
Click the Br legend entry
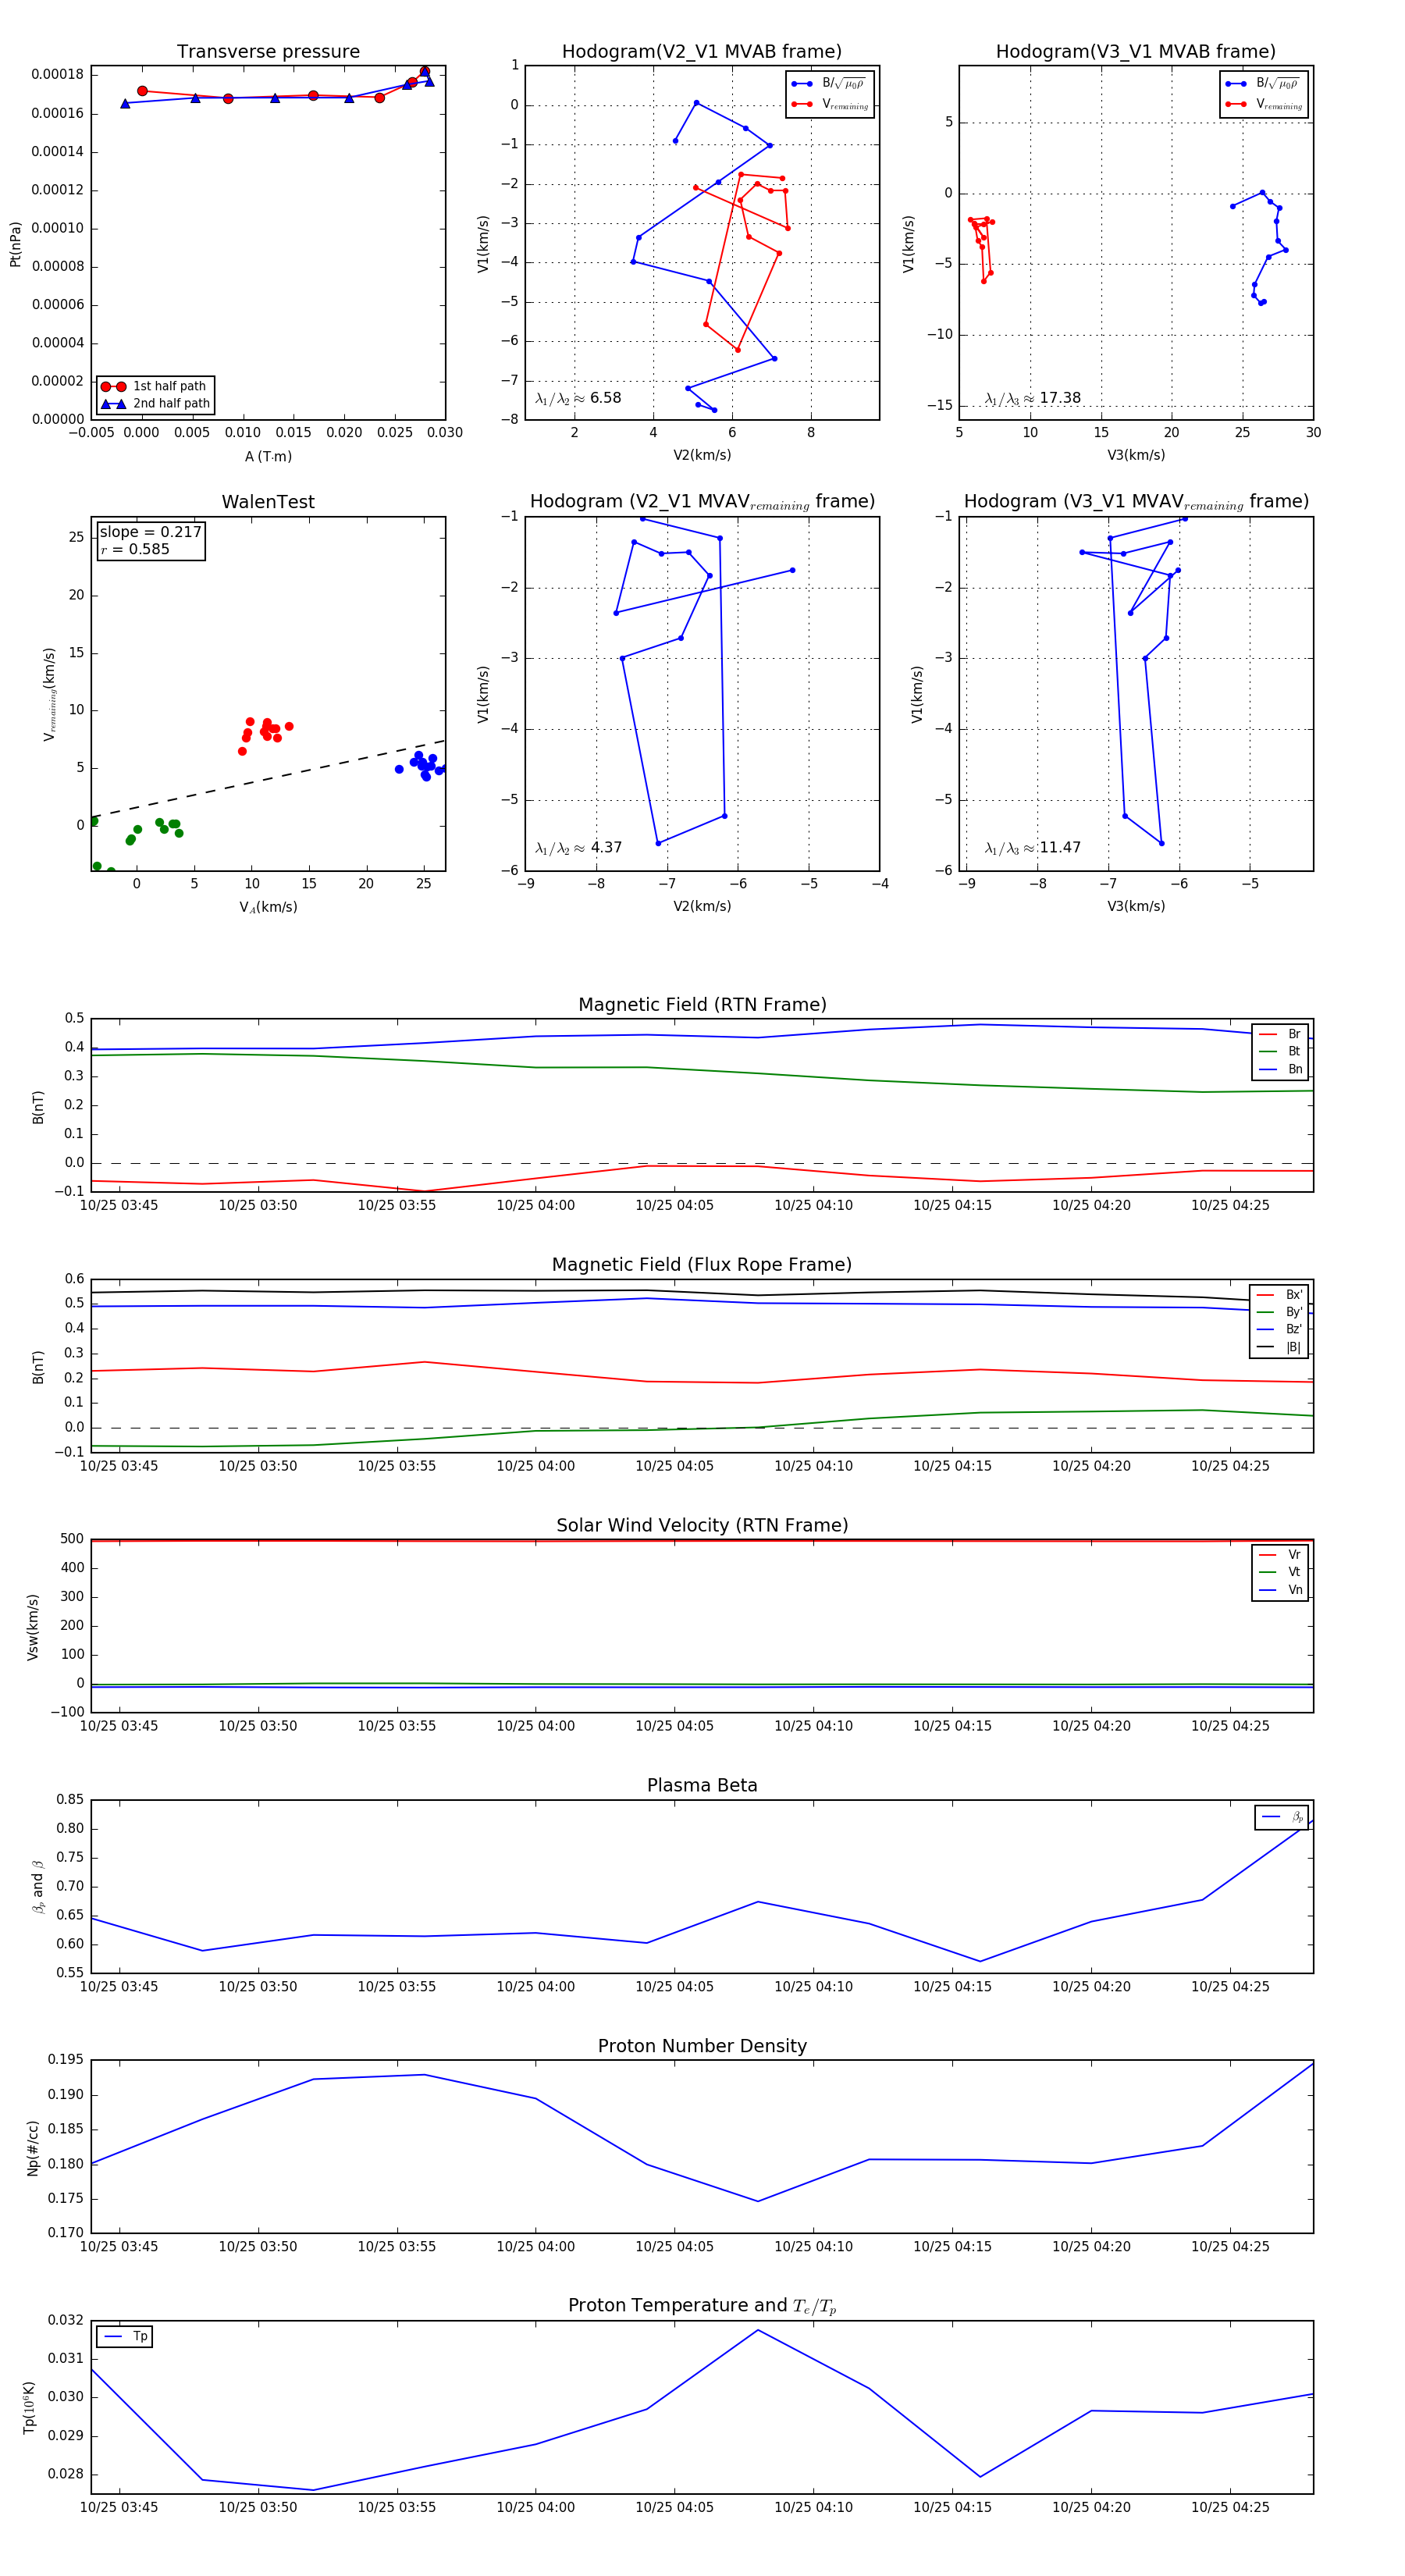[1280, 1034]
